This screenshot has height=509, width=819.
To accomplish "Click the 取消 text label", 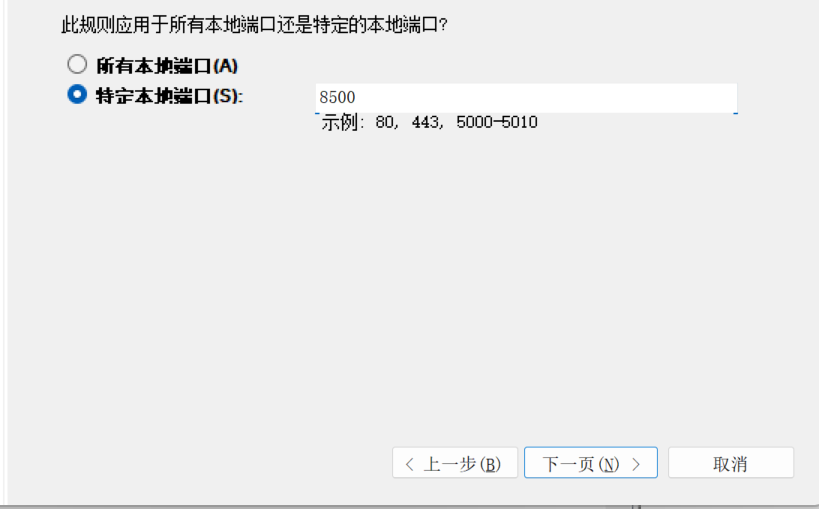I will (730, 464).
